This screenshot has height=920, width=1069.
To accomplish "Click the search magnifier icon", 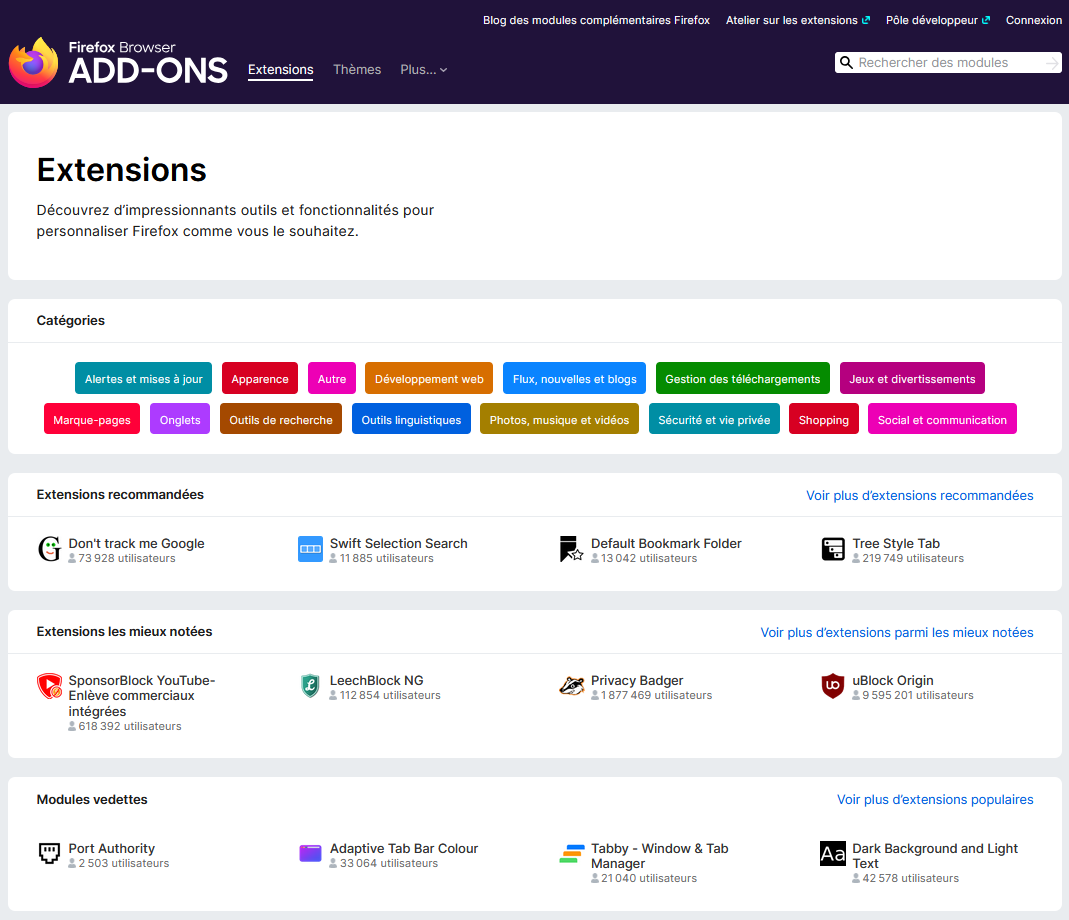I will click(846, 63).
